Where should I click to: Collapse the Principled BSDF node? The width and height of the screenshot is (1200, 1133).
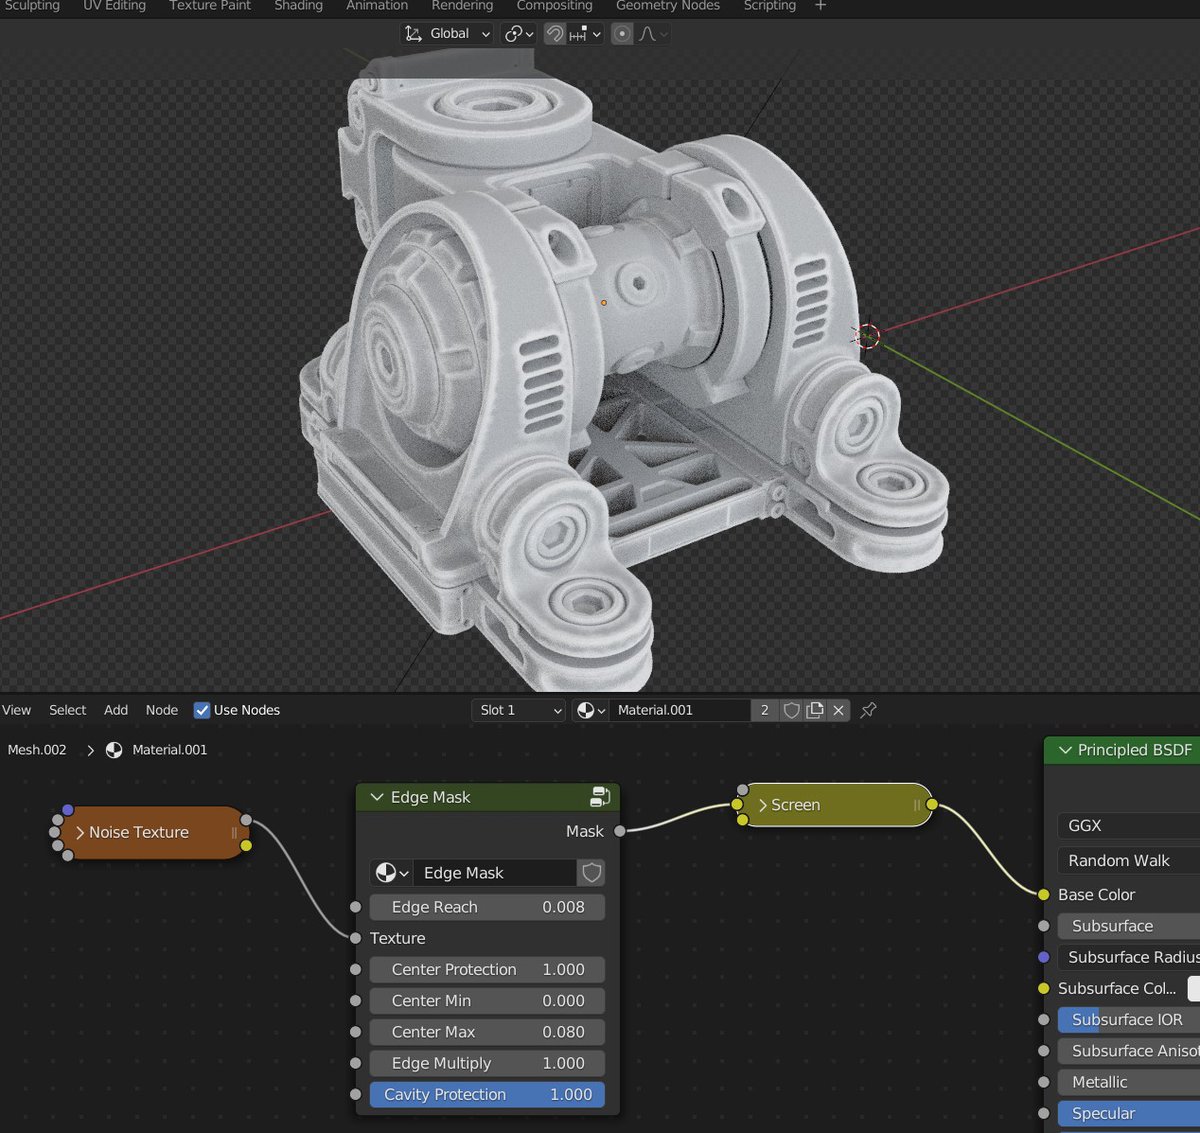tap(1065, 750)
